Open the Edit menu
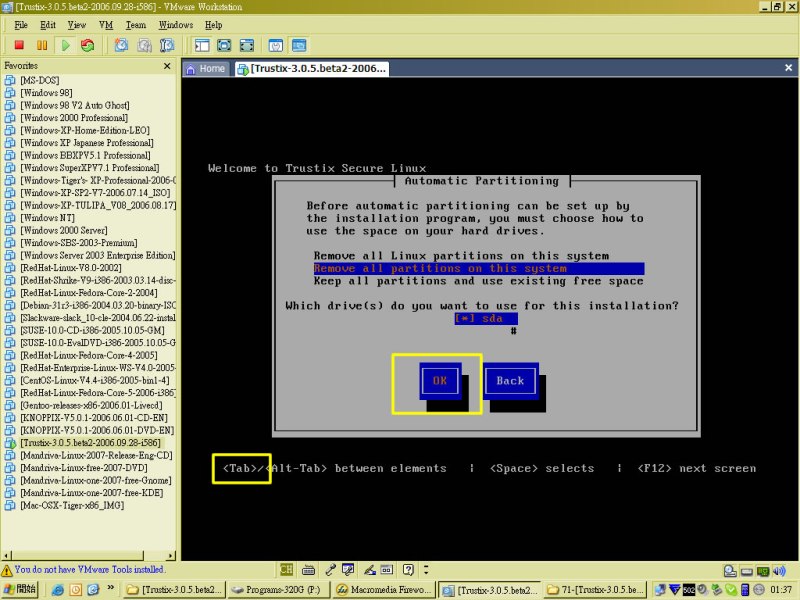 47,25
